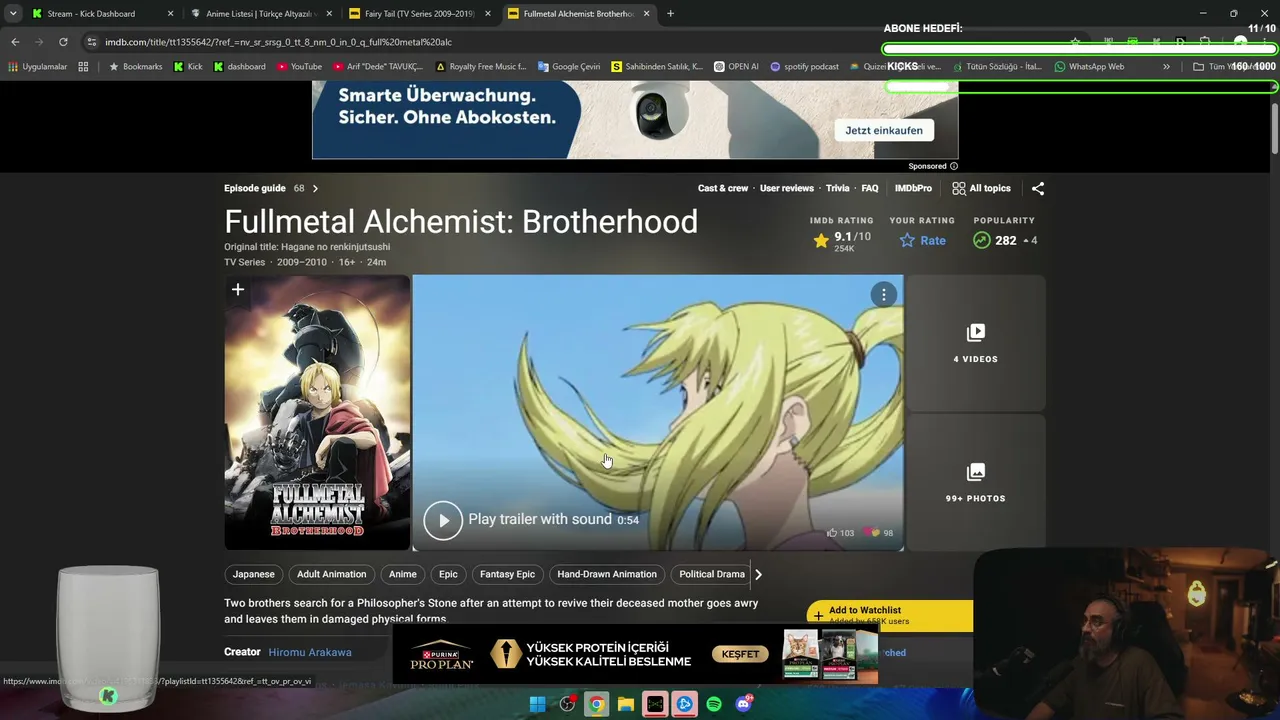Open the Google Çeviri bookmark
1280x720 pixels.
569,67
